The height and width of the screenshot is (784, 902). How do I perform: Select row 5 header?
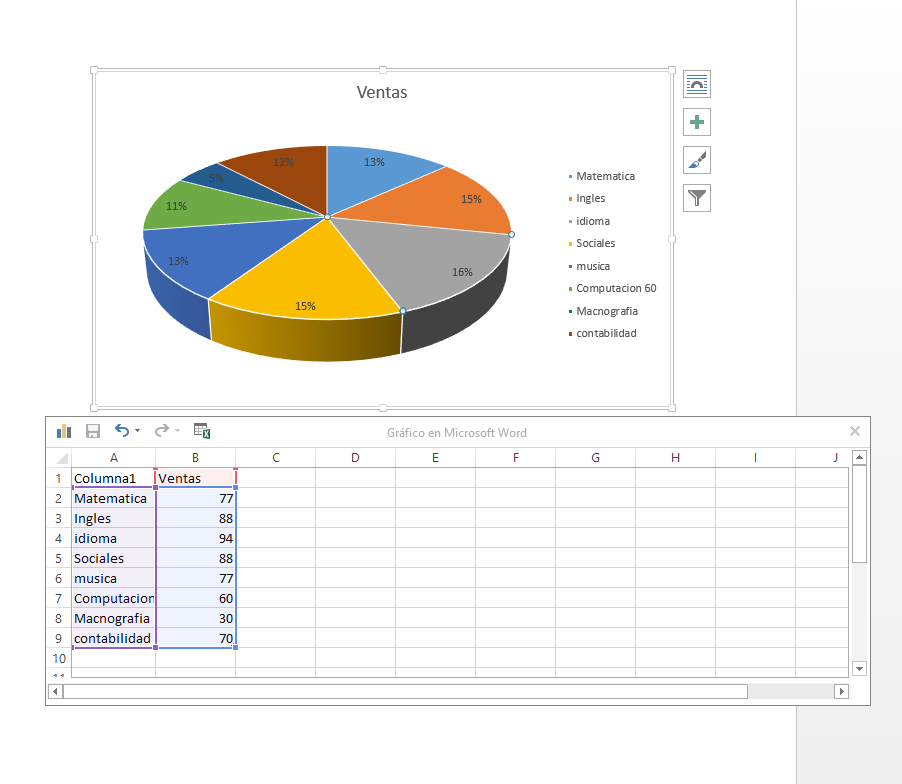[x=59, y=558]
